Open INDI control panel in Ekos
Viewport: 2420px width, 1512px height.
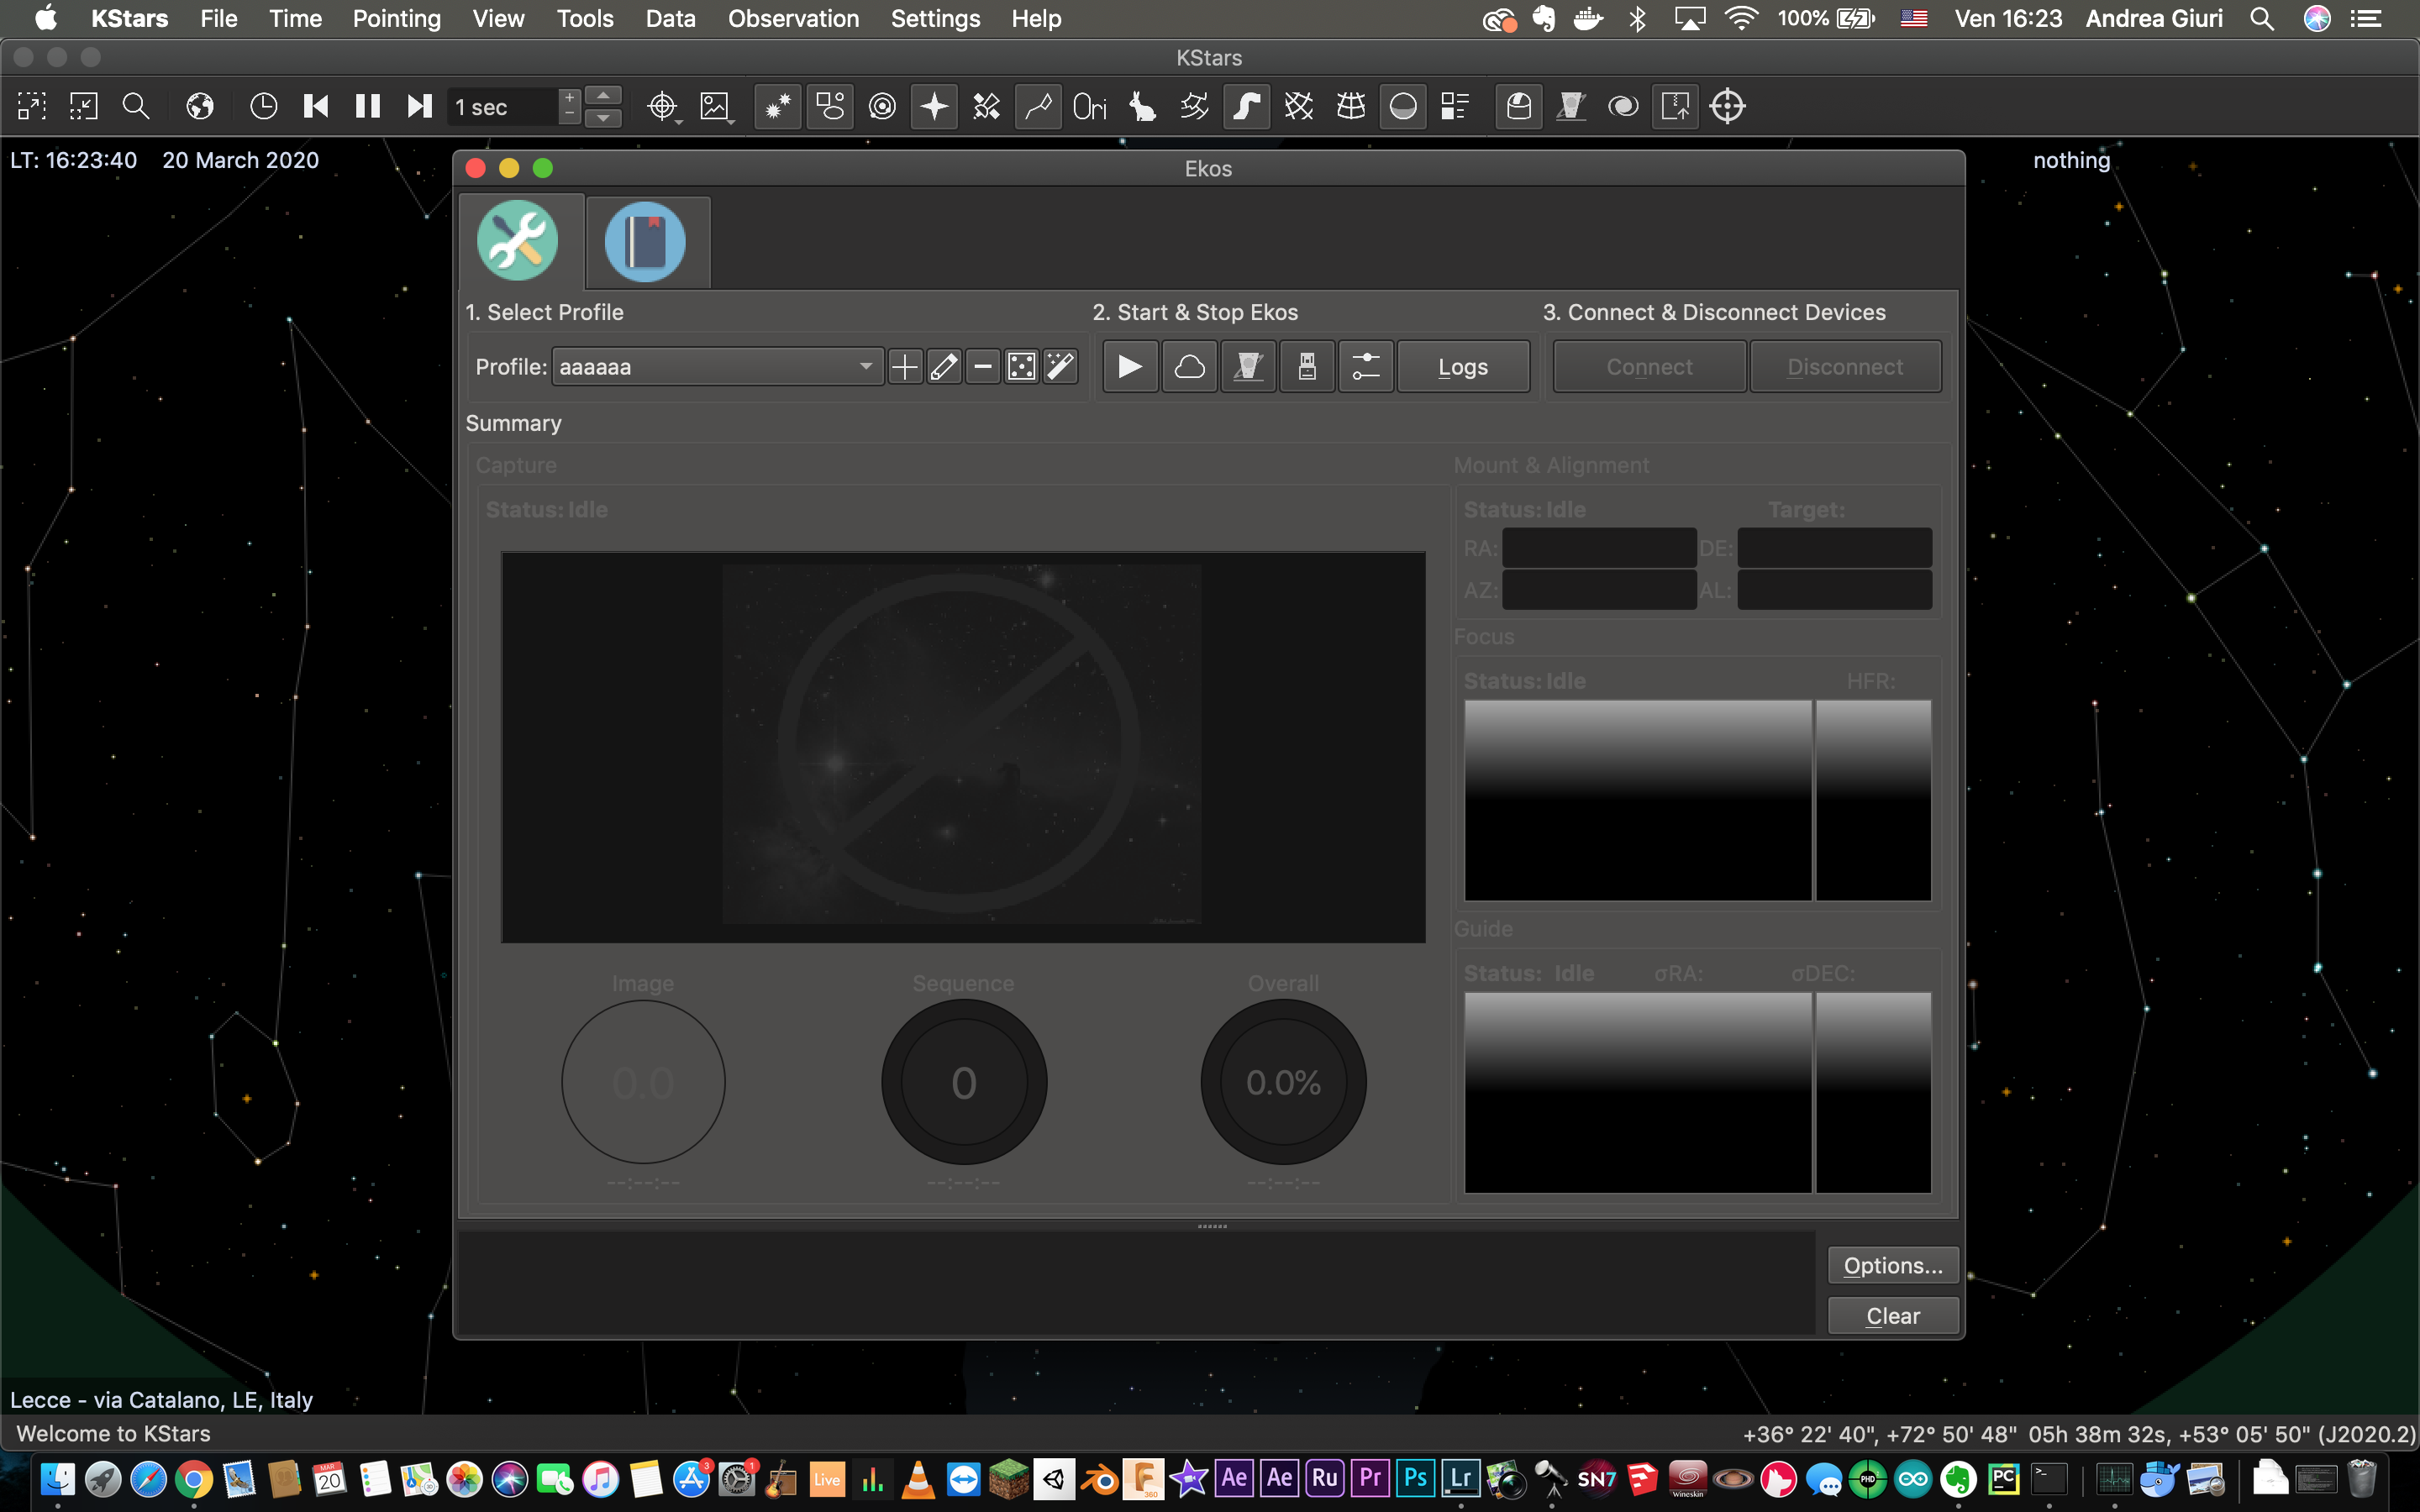pos(1248,367)
